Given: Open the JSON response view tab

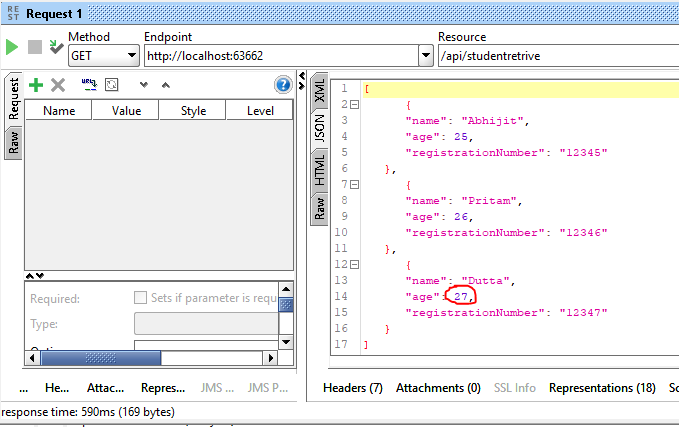Looking at the screenshot, I should click(320, 128).
